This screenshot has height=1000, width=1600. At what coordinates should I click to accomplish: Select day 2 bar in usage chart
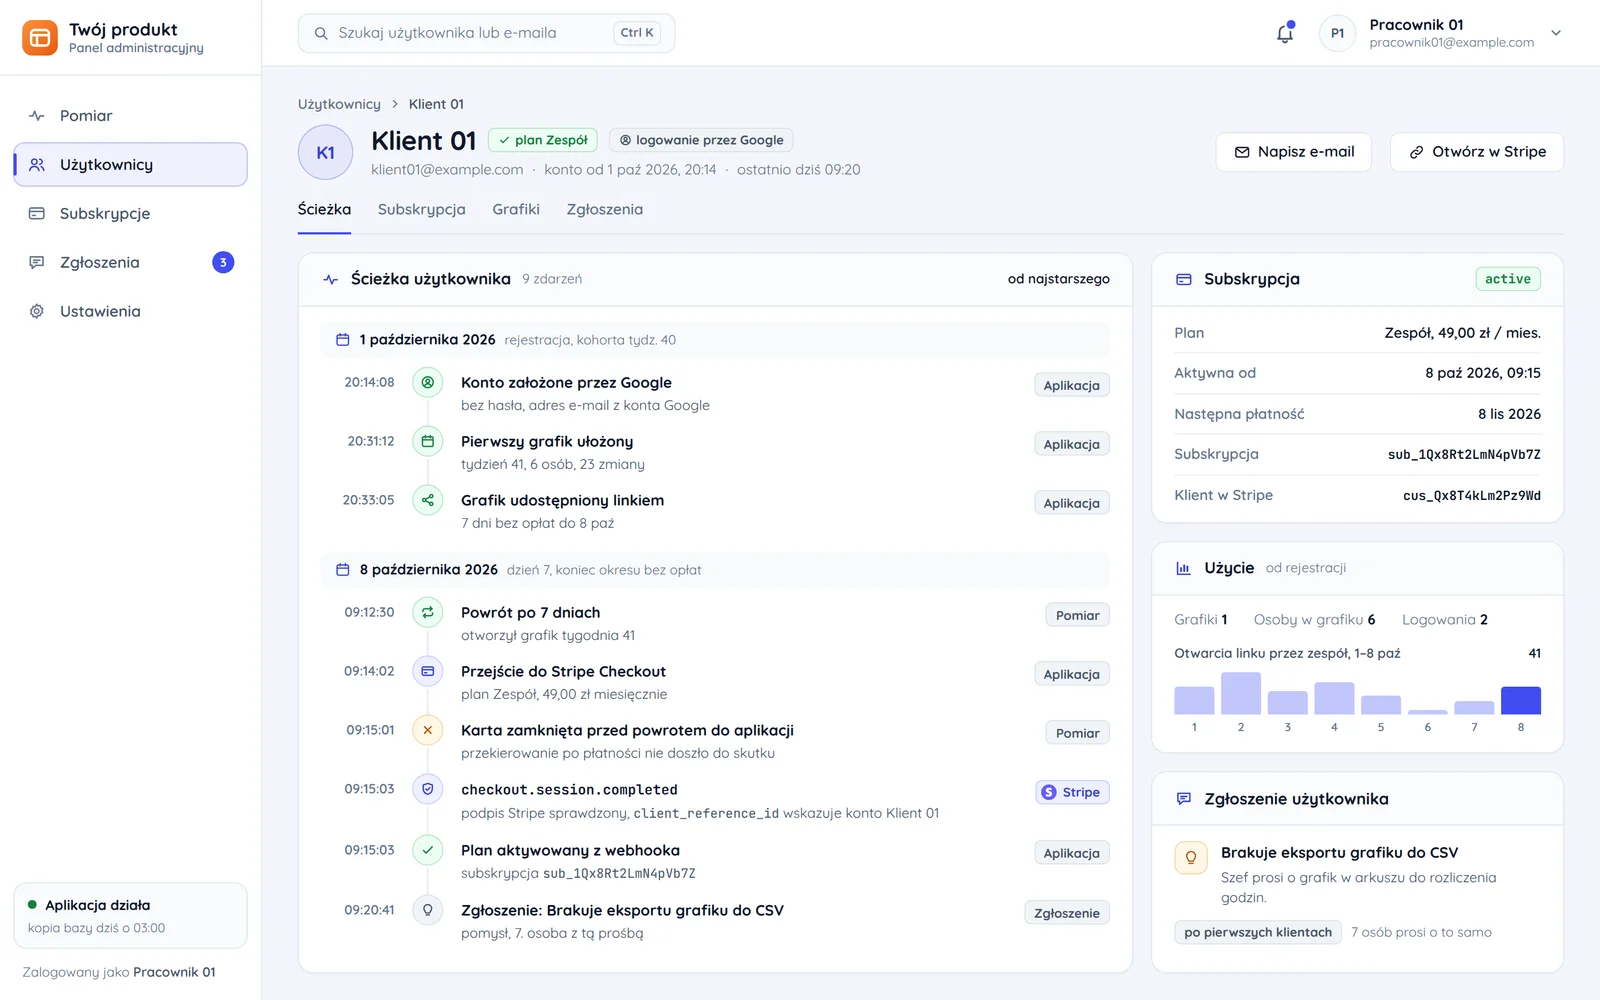[x=1241, y=693]
